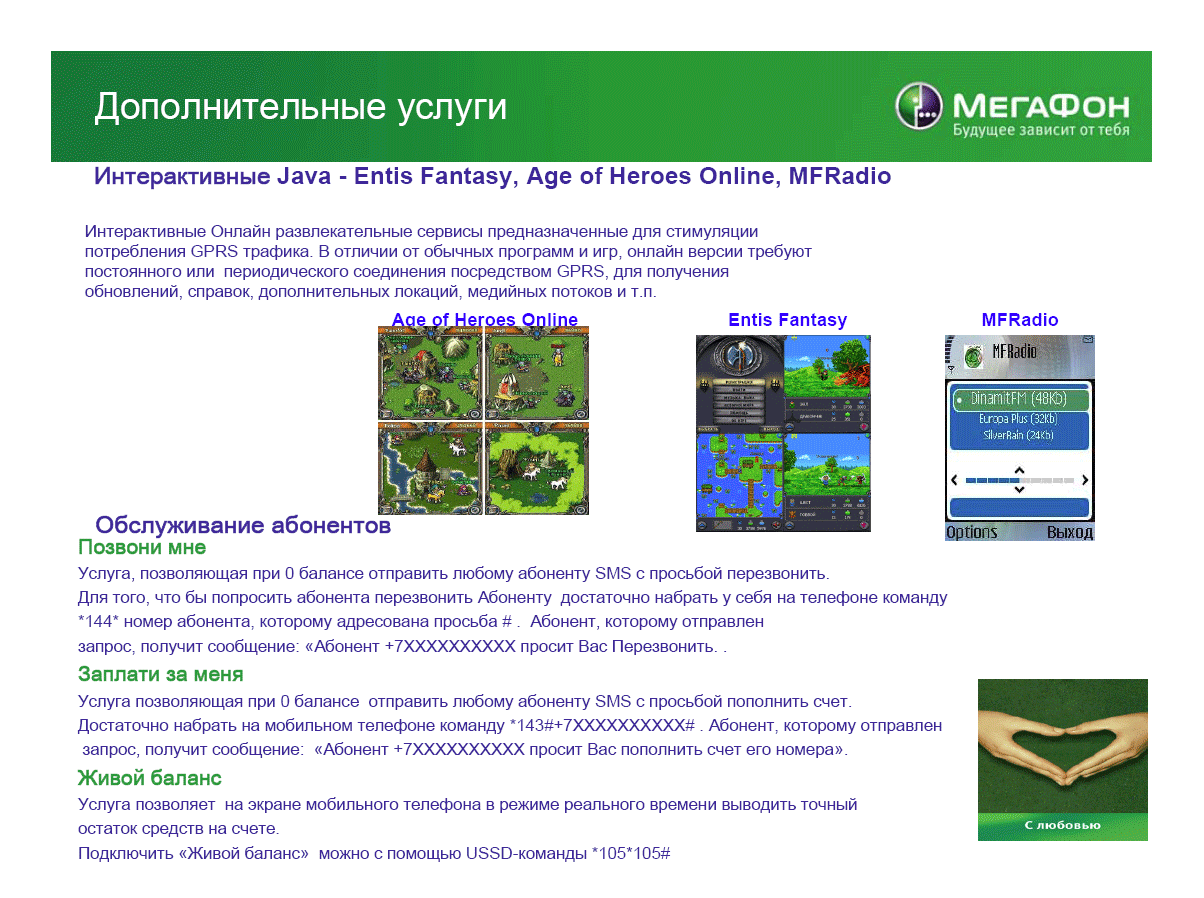Image resolution: width=1204 pixels, height=898 pixels.
Task: Select the DinamitFM (48Kb) station
Action: (x=1019, y=399)
